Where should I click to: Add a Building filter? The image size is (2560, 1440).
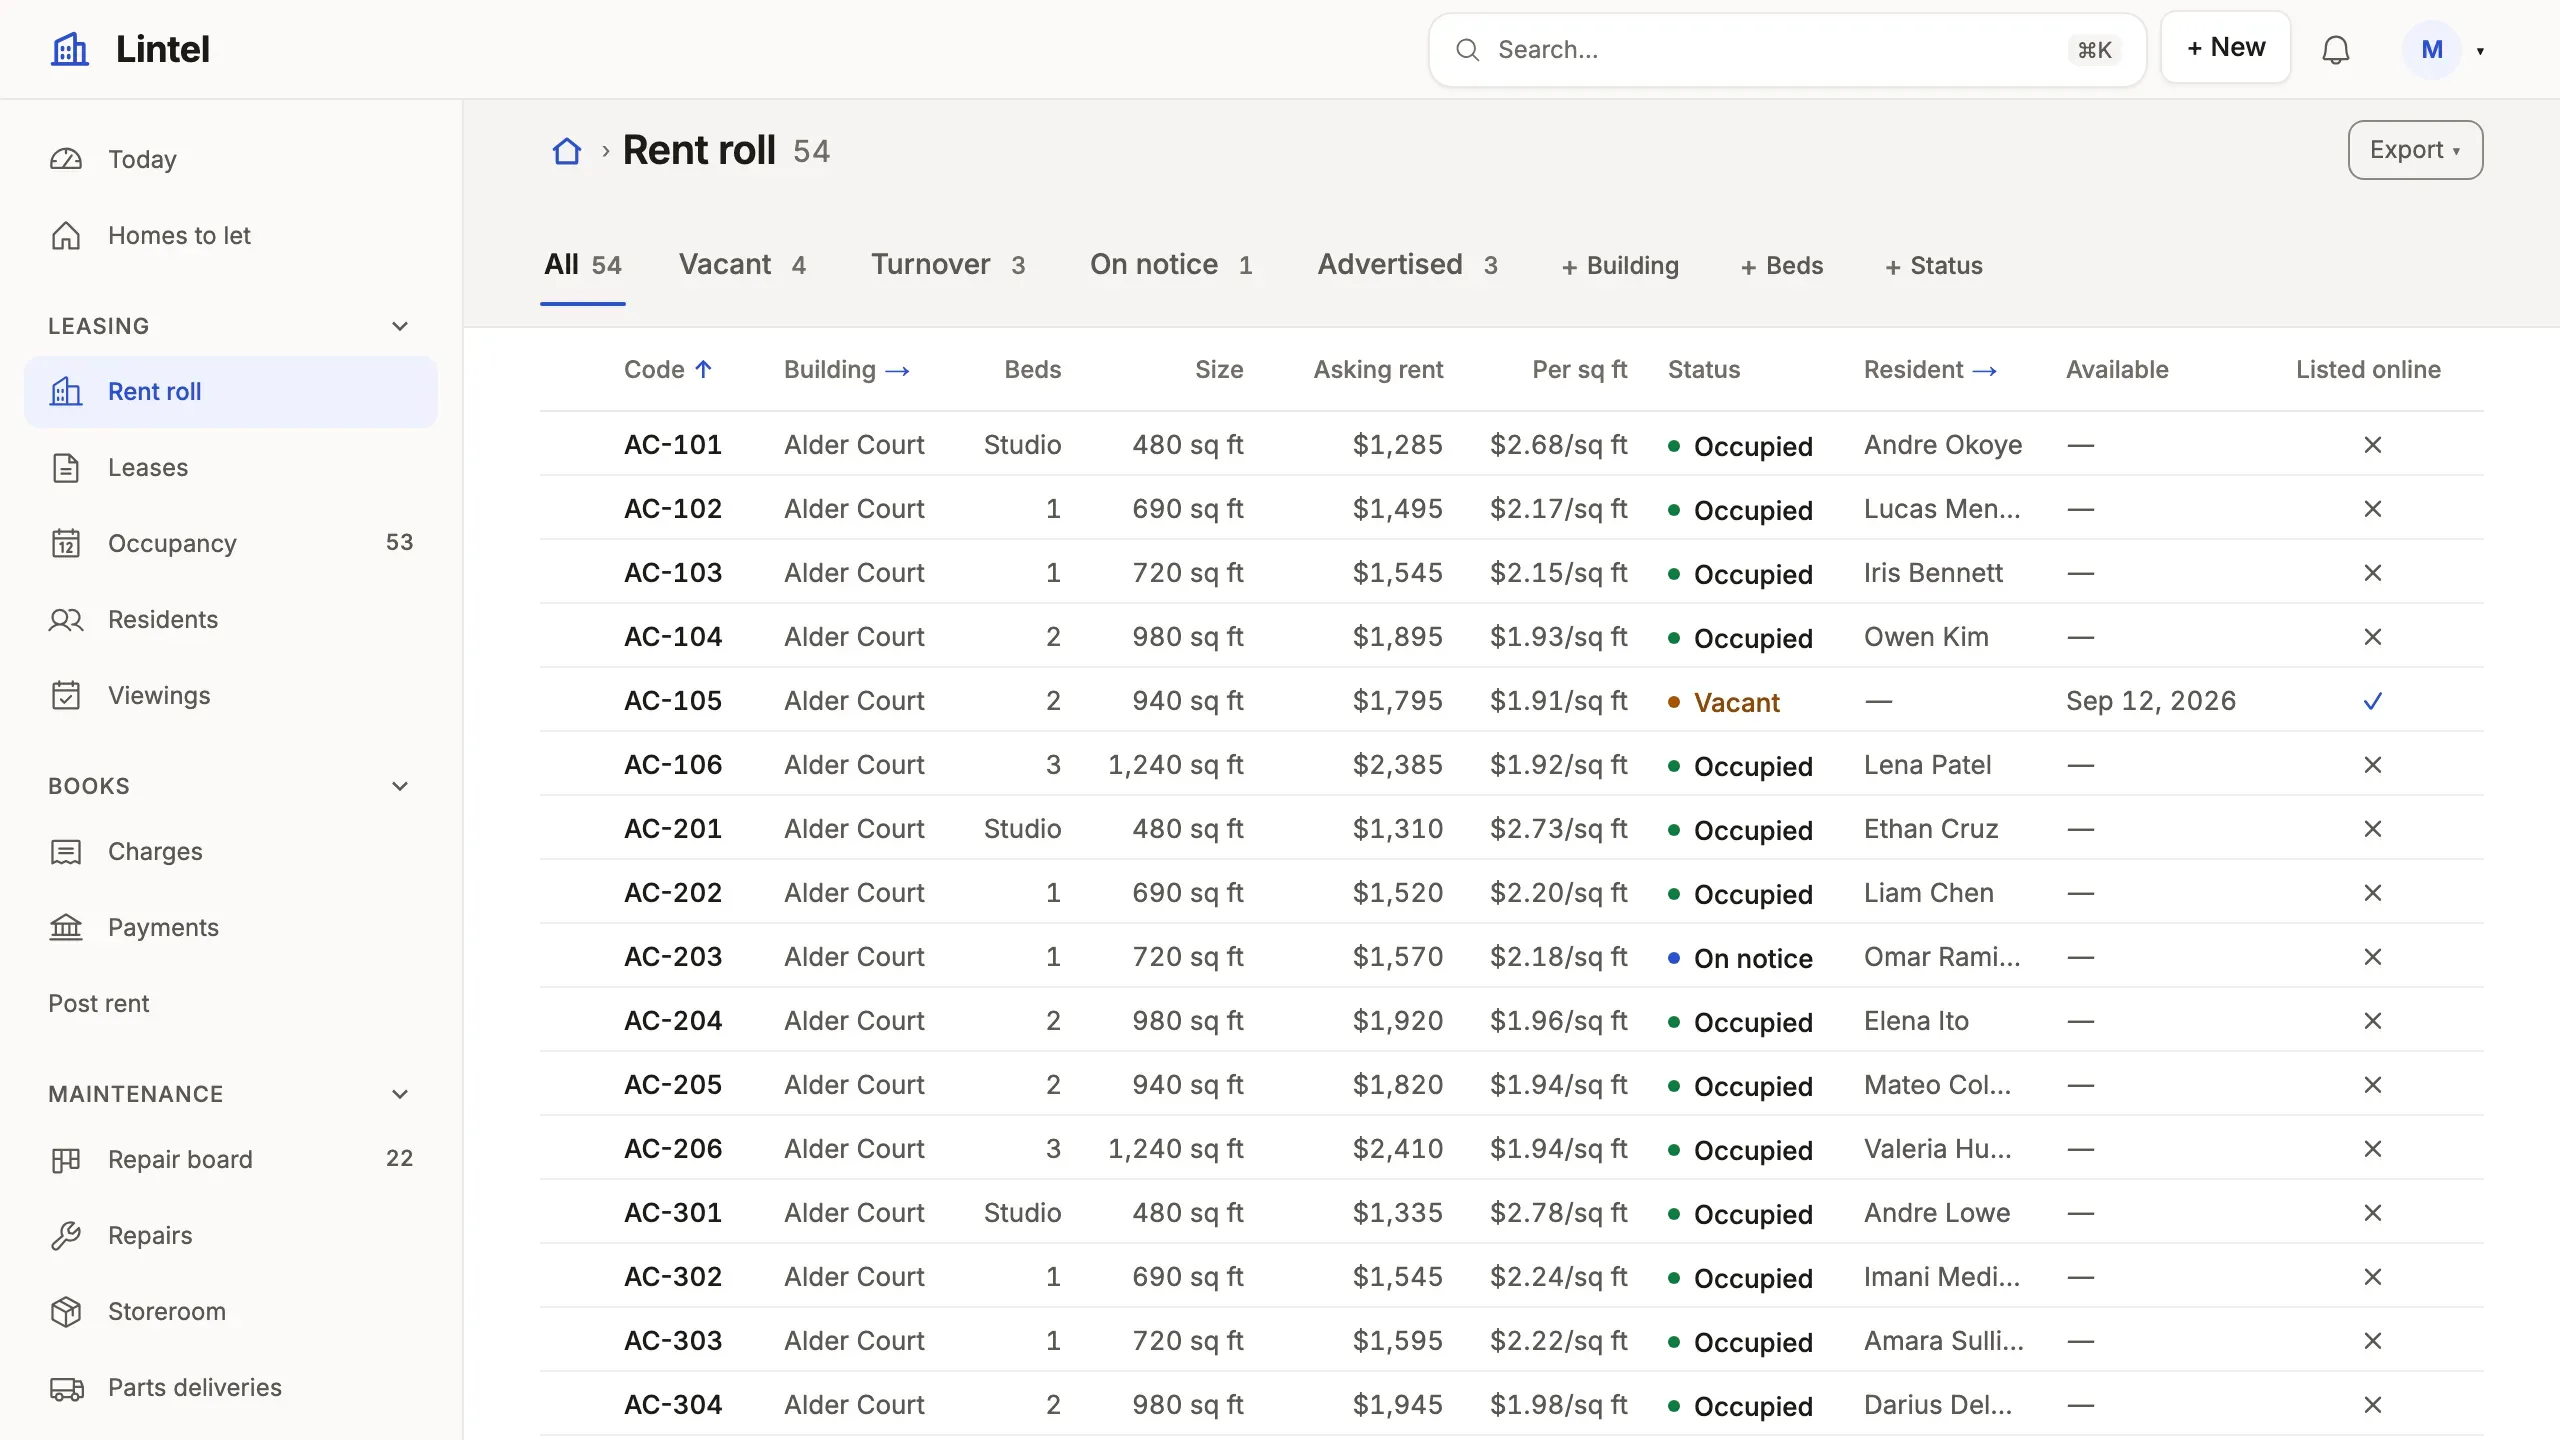[1620, 265]
